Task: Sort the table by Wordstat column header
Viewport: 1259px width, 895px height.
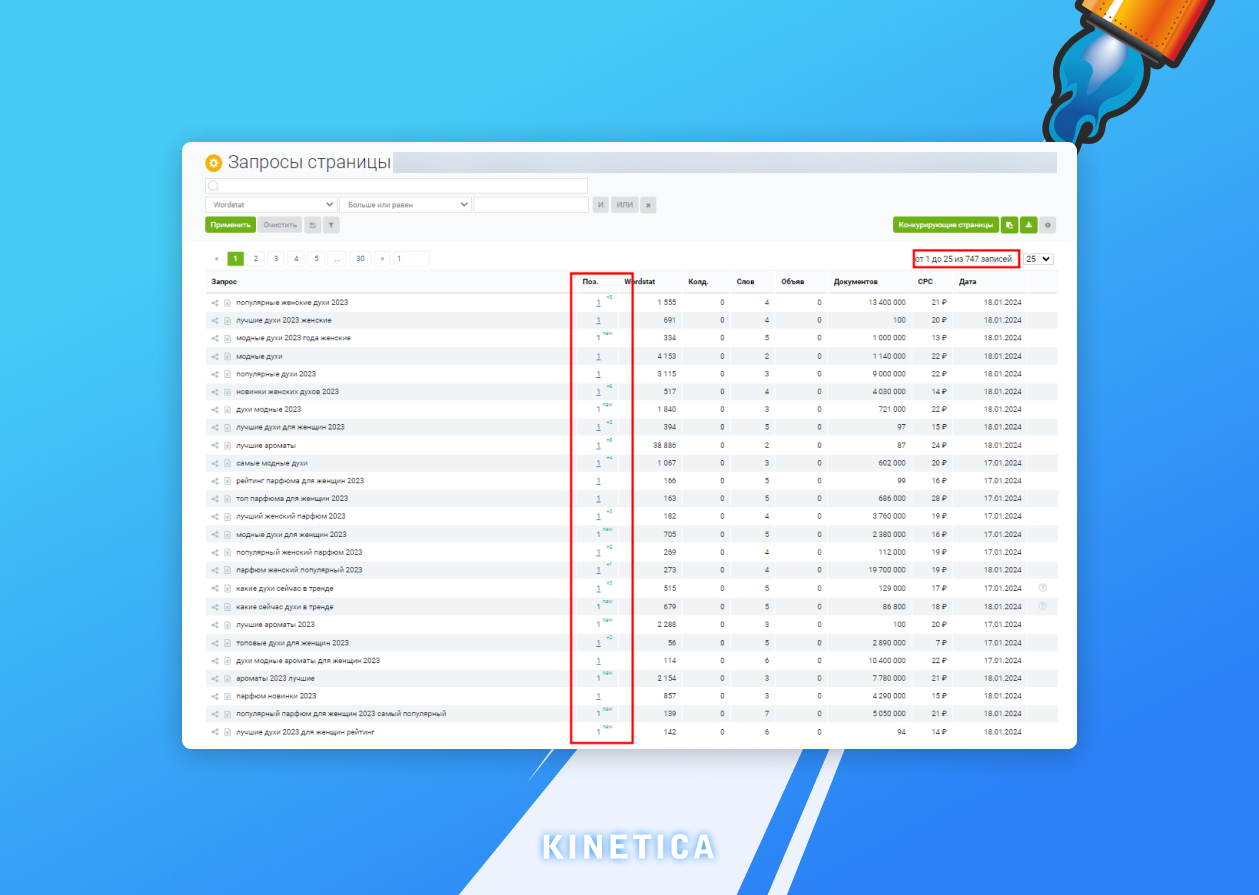Action: coord(640,282)
